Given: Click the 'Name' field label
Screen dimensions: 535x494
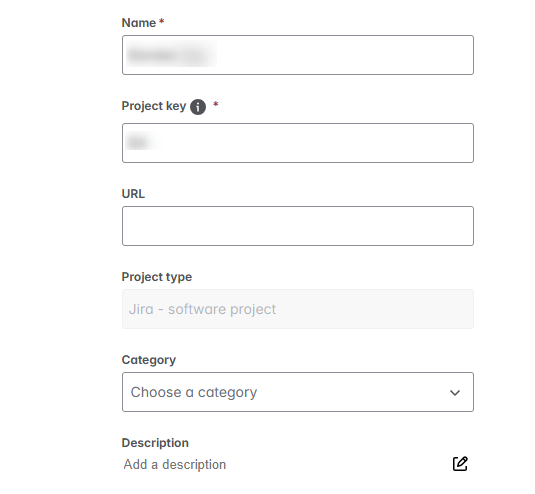Looking at the screenshot, I should [139, 23].
